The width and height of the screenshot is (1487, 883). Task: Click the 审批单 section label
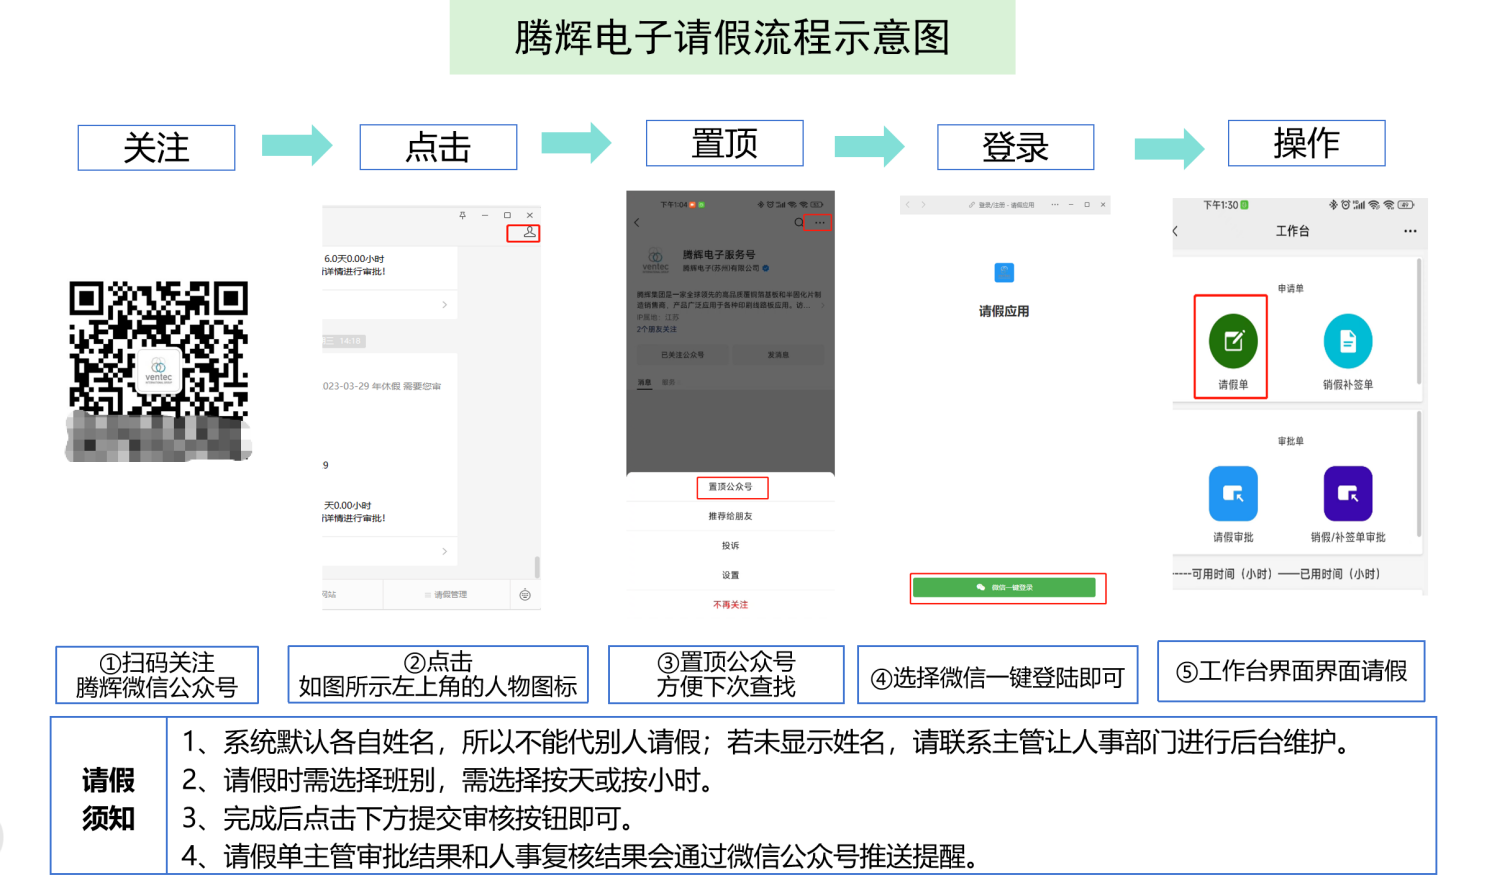(1291, 441)
